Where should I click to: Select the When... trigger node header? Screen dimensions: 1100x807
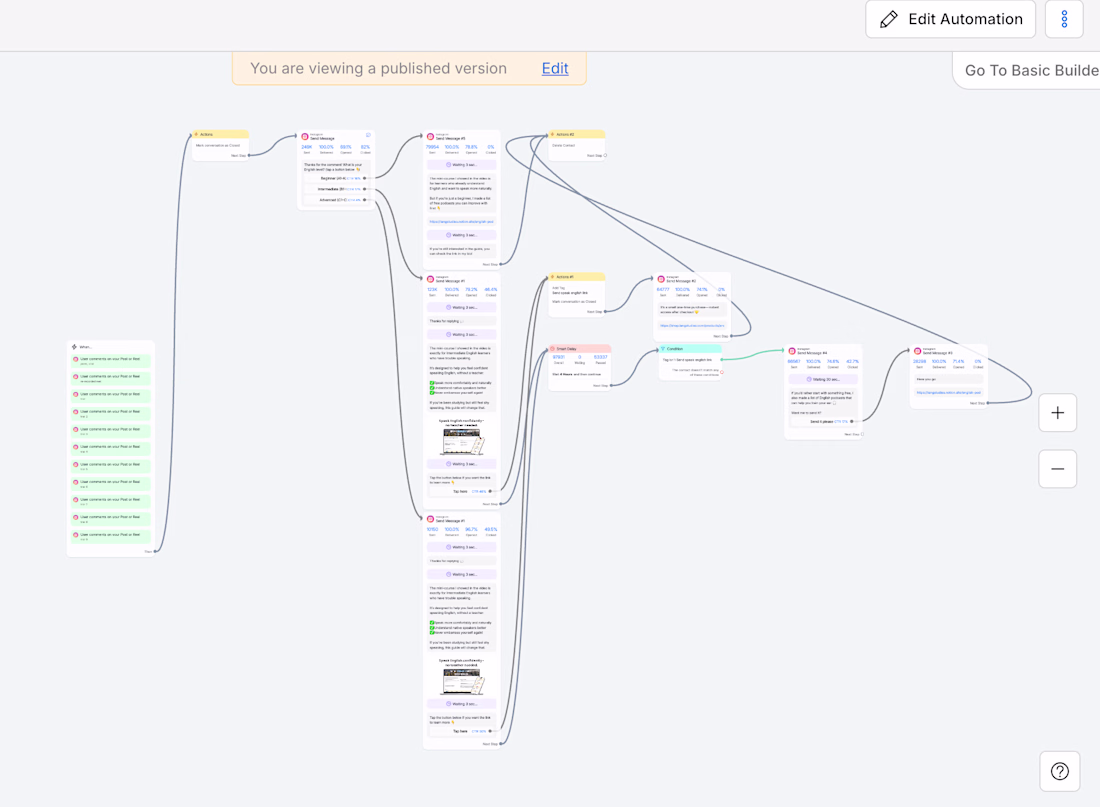[x=111, y=347]
